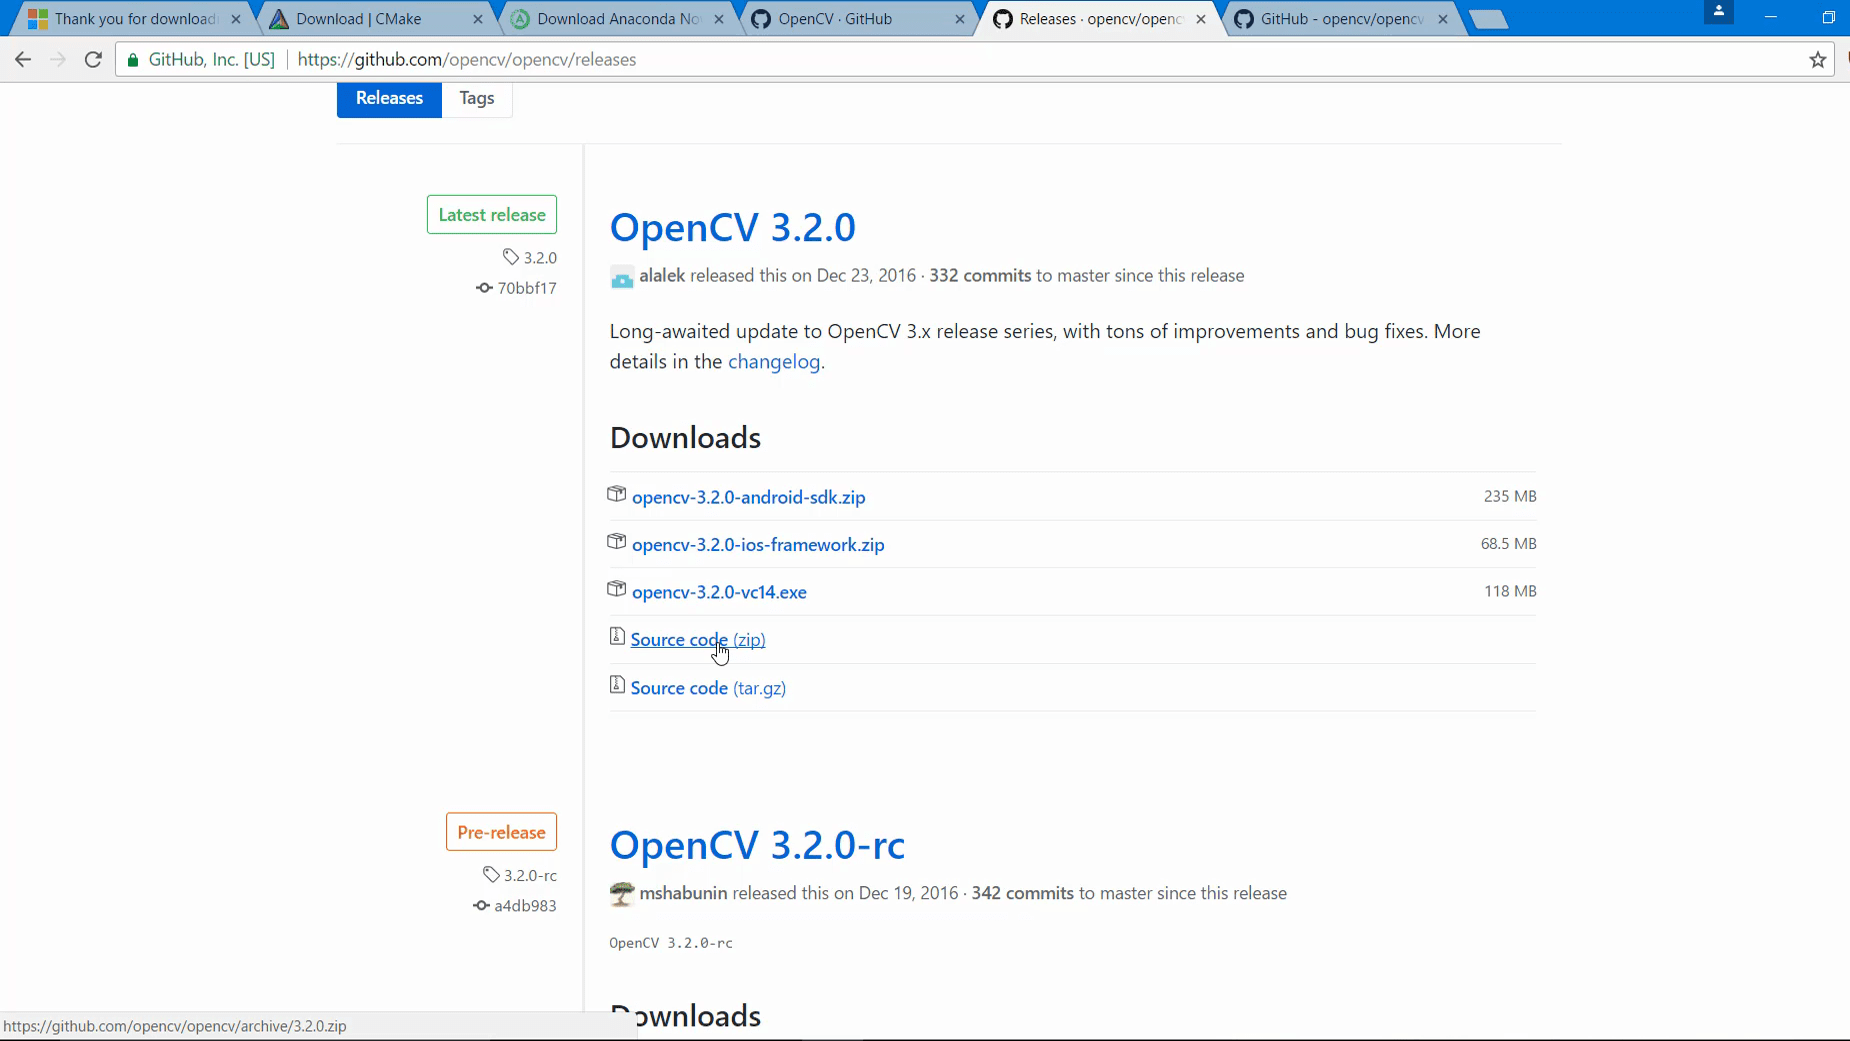The width and height of the screenshot is (1850, 1041).
Task: Click the browser back arrow
Action: pos(23,60)
